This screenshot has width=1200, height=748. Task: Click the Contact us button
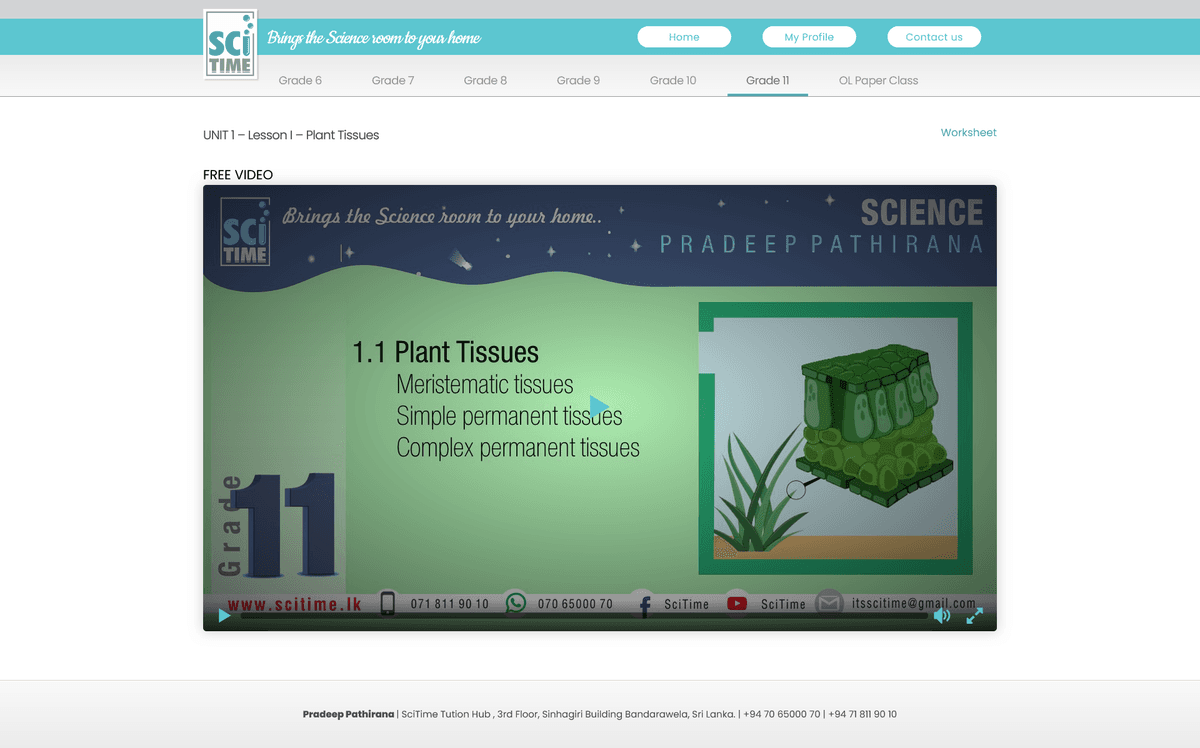tap(934, 36)
